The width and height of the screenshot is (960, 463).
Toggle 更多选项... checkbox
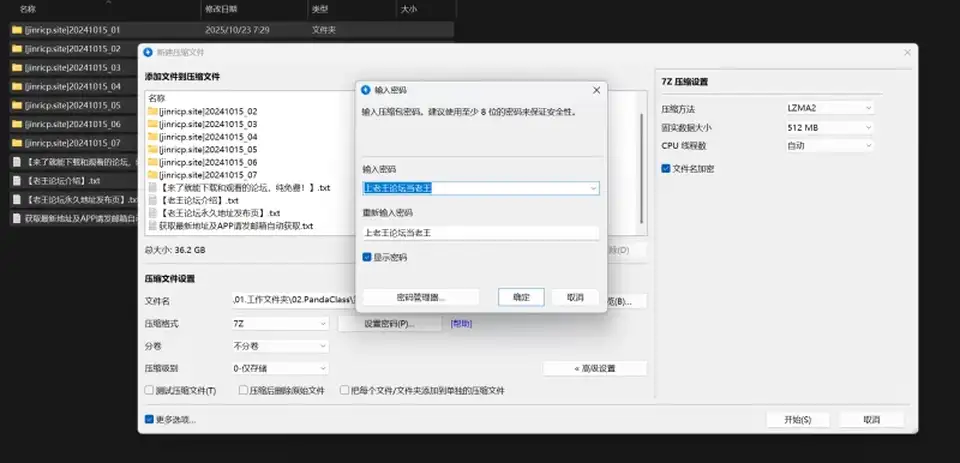coord(149,420)
